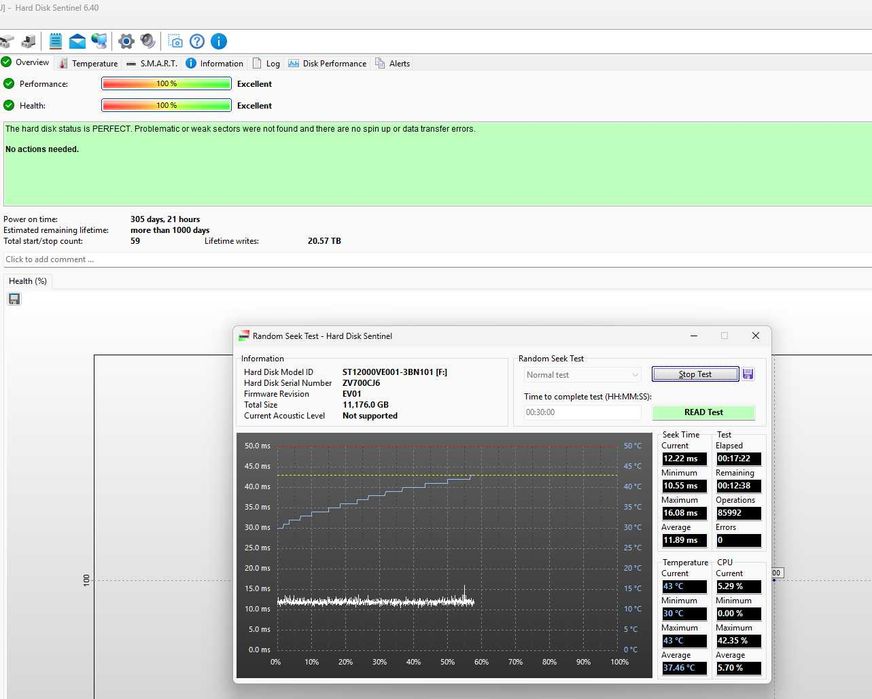Viewport: 872px width, 699px height.
Task: Click the seek time Current 12.22 ms value
Action: (x=684, y=459)
